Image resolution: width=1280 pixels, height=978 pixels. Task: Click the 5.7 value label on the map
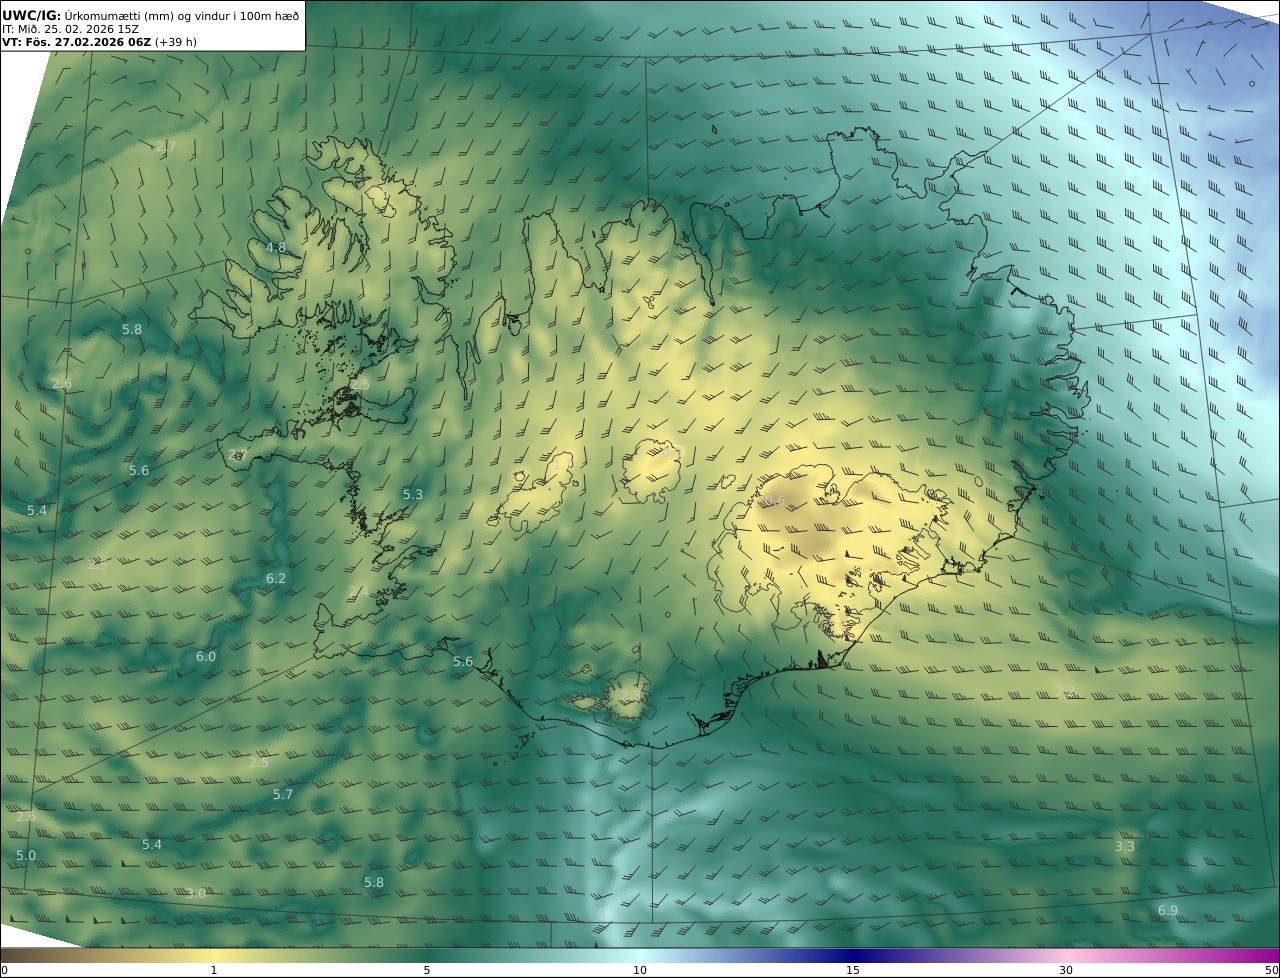tap(283, 794)
